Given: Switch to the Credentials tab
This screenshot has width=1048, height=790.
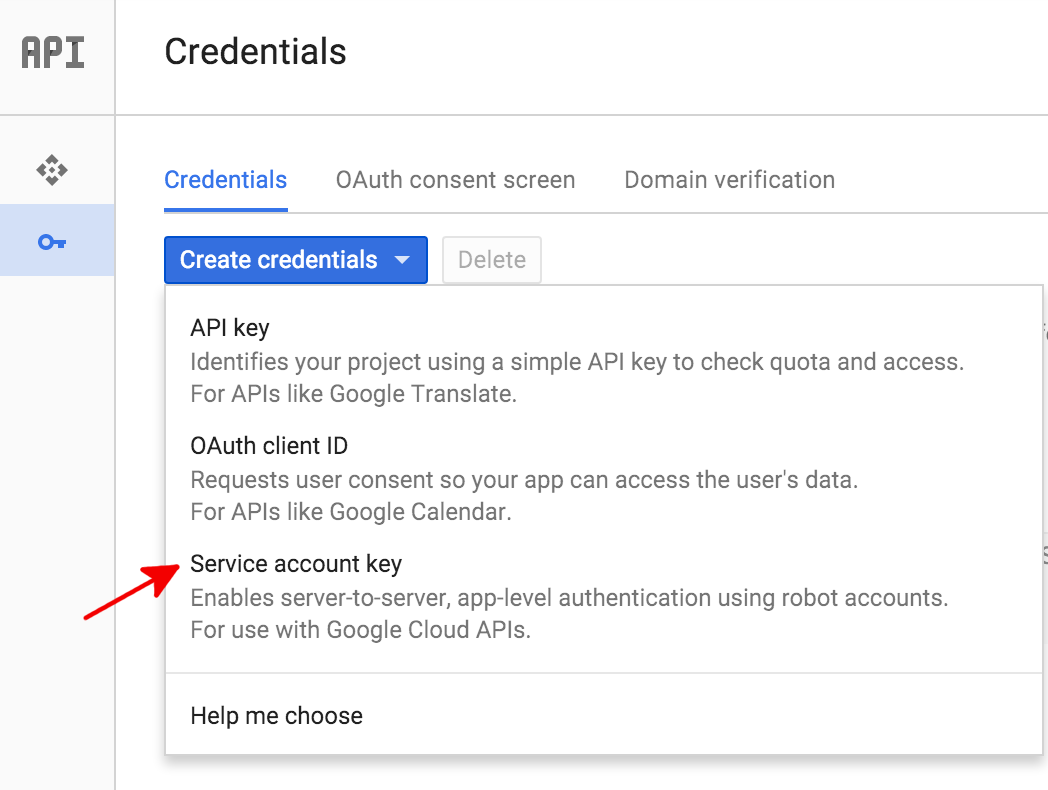Looking at the screenshot, I should (226, 180).
